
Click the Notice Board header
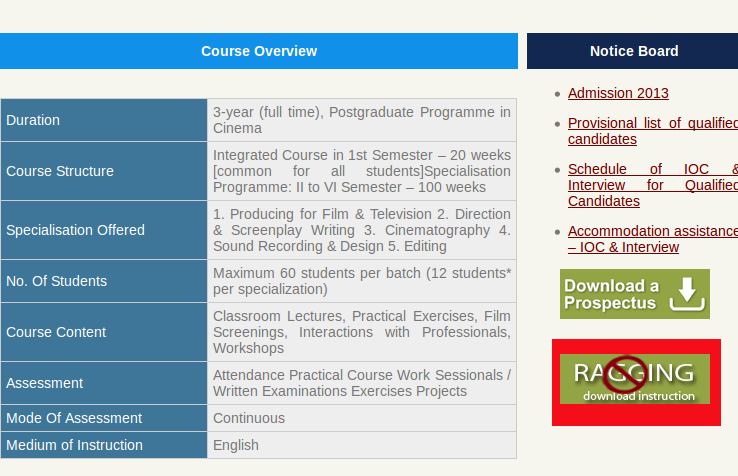pos(634,51)
